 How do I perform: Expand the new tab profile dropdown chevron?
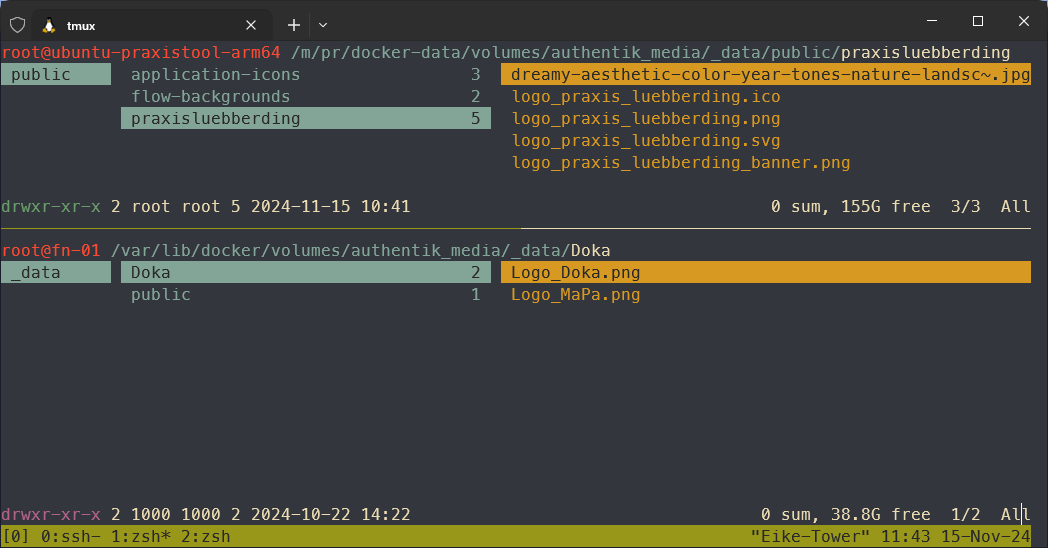coord(323,24)
